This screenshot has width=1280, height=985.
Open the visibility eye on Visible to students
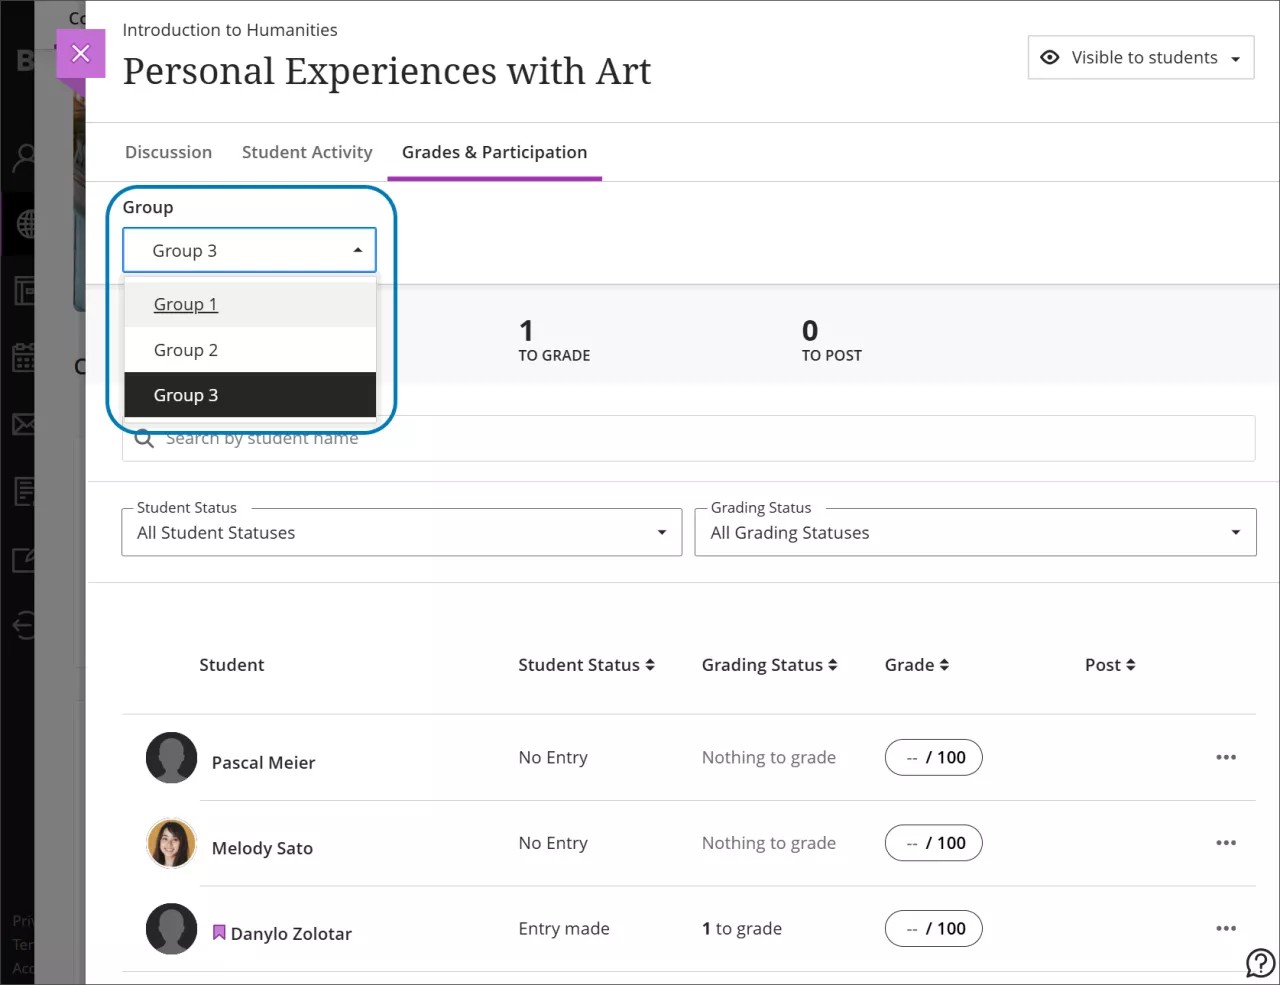point(1049,57)
